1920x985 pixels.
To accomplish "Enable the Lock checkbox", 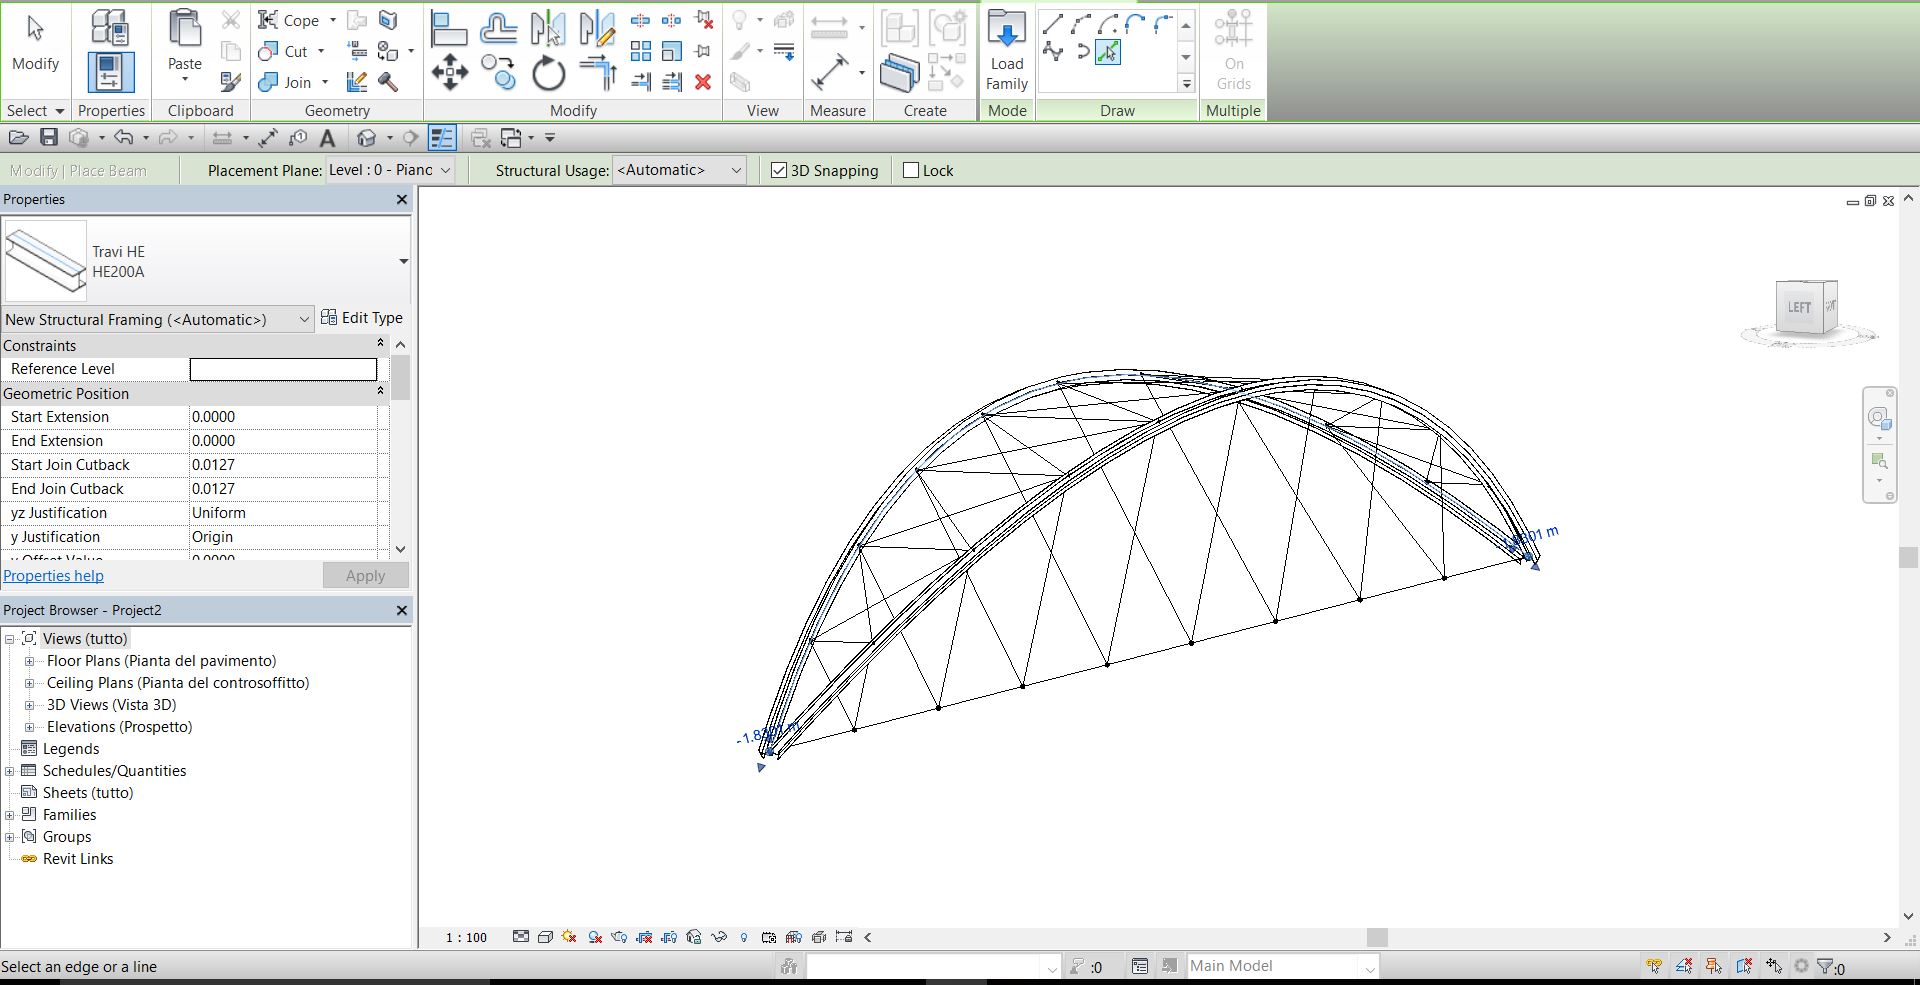I will pos(911,171).
